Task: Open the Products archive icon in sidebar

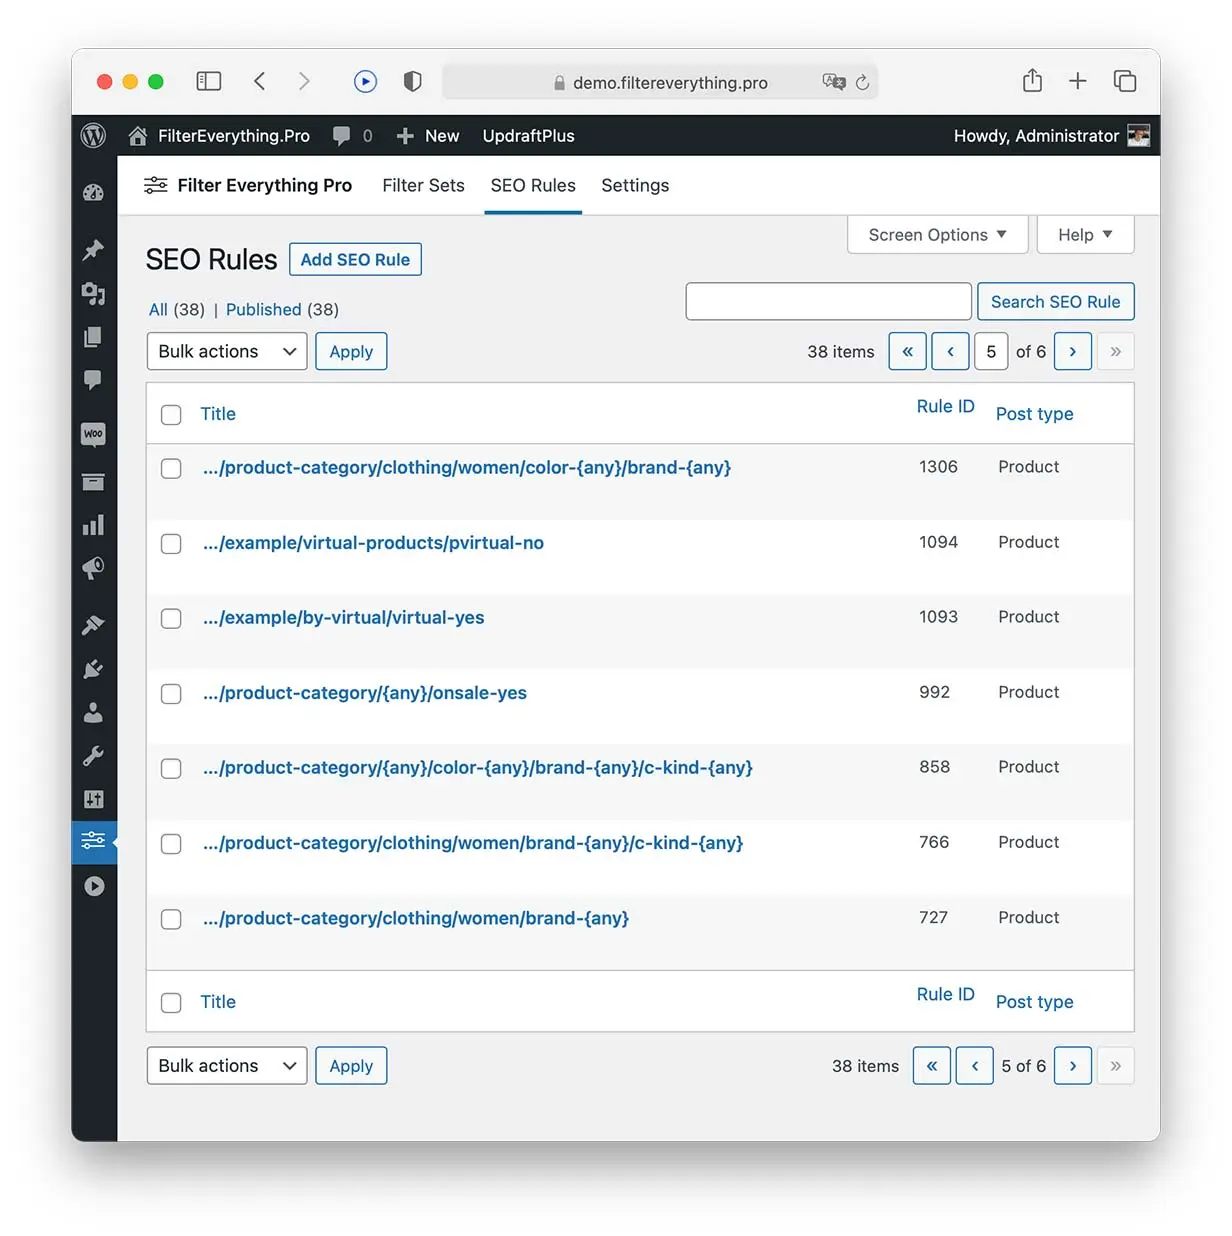Action: (x=93, y=482)
